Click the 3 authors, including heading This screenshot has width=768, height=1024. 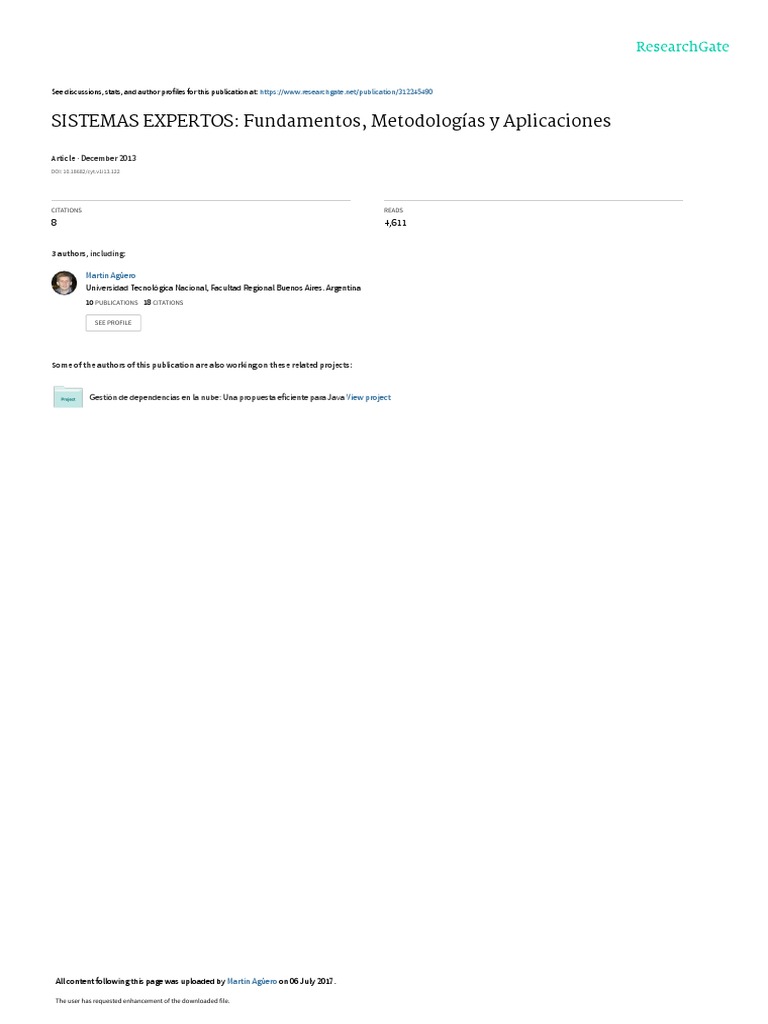click(88, 253)
